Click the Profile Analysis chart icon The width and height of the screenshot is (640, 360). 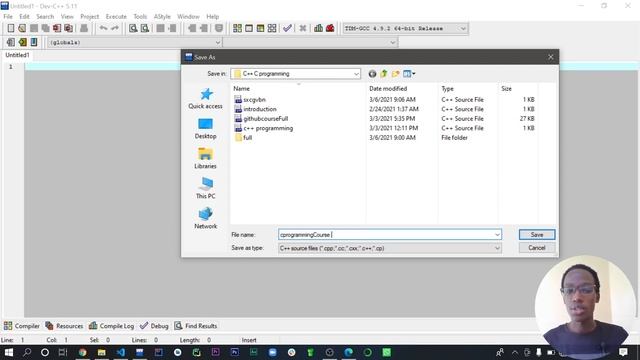coord(318,28)
